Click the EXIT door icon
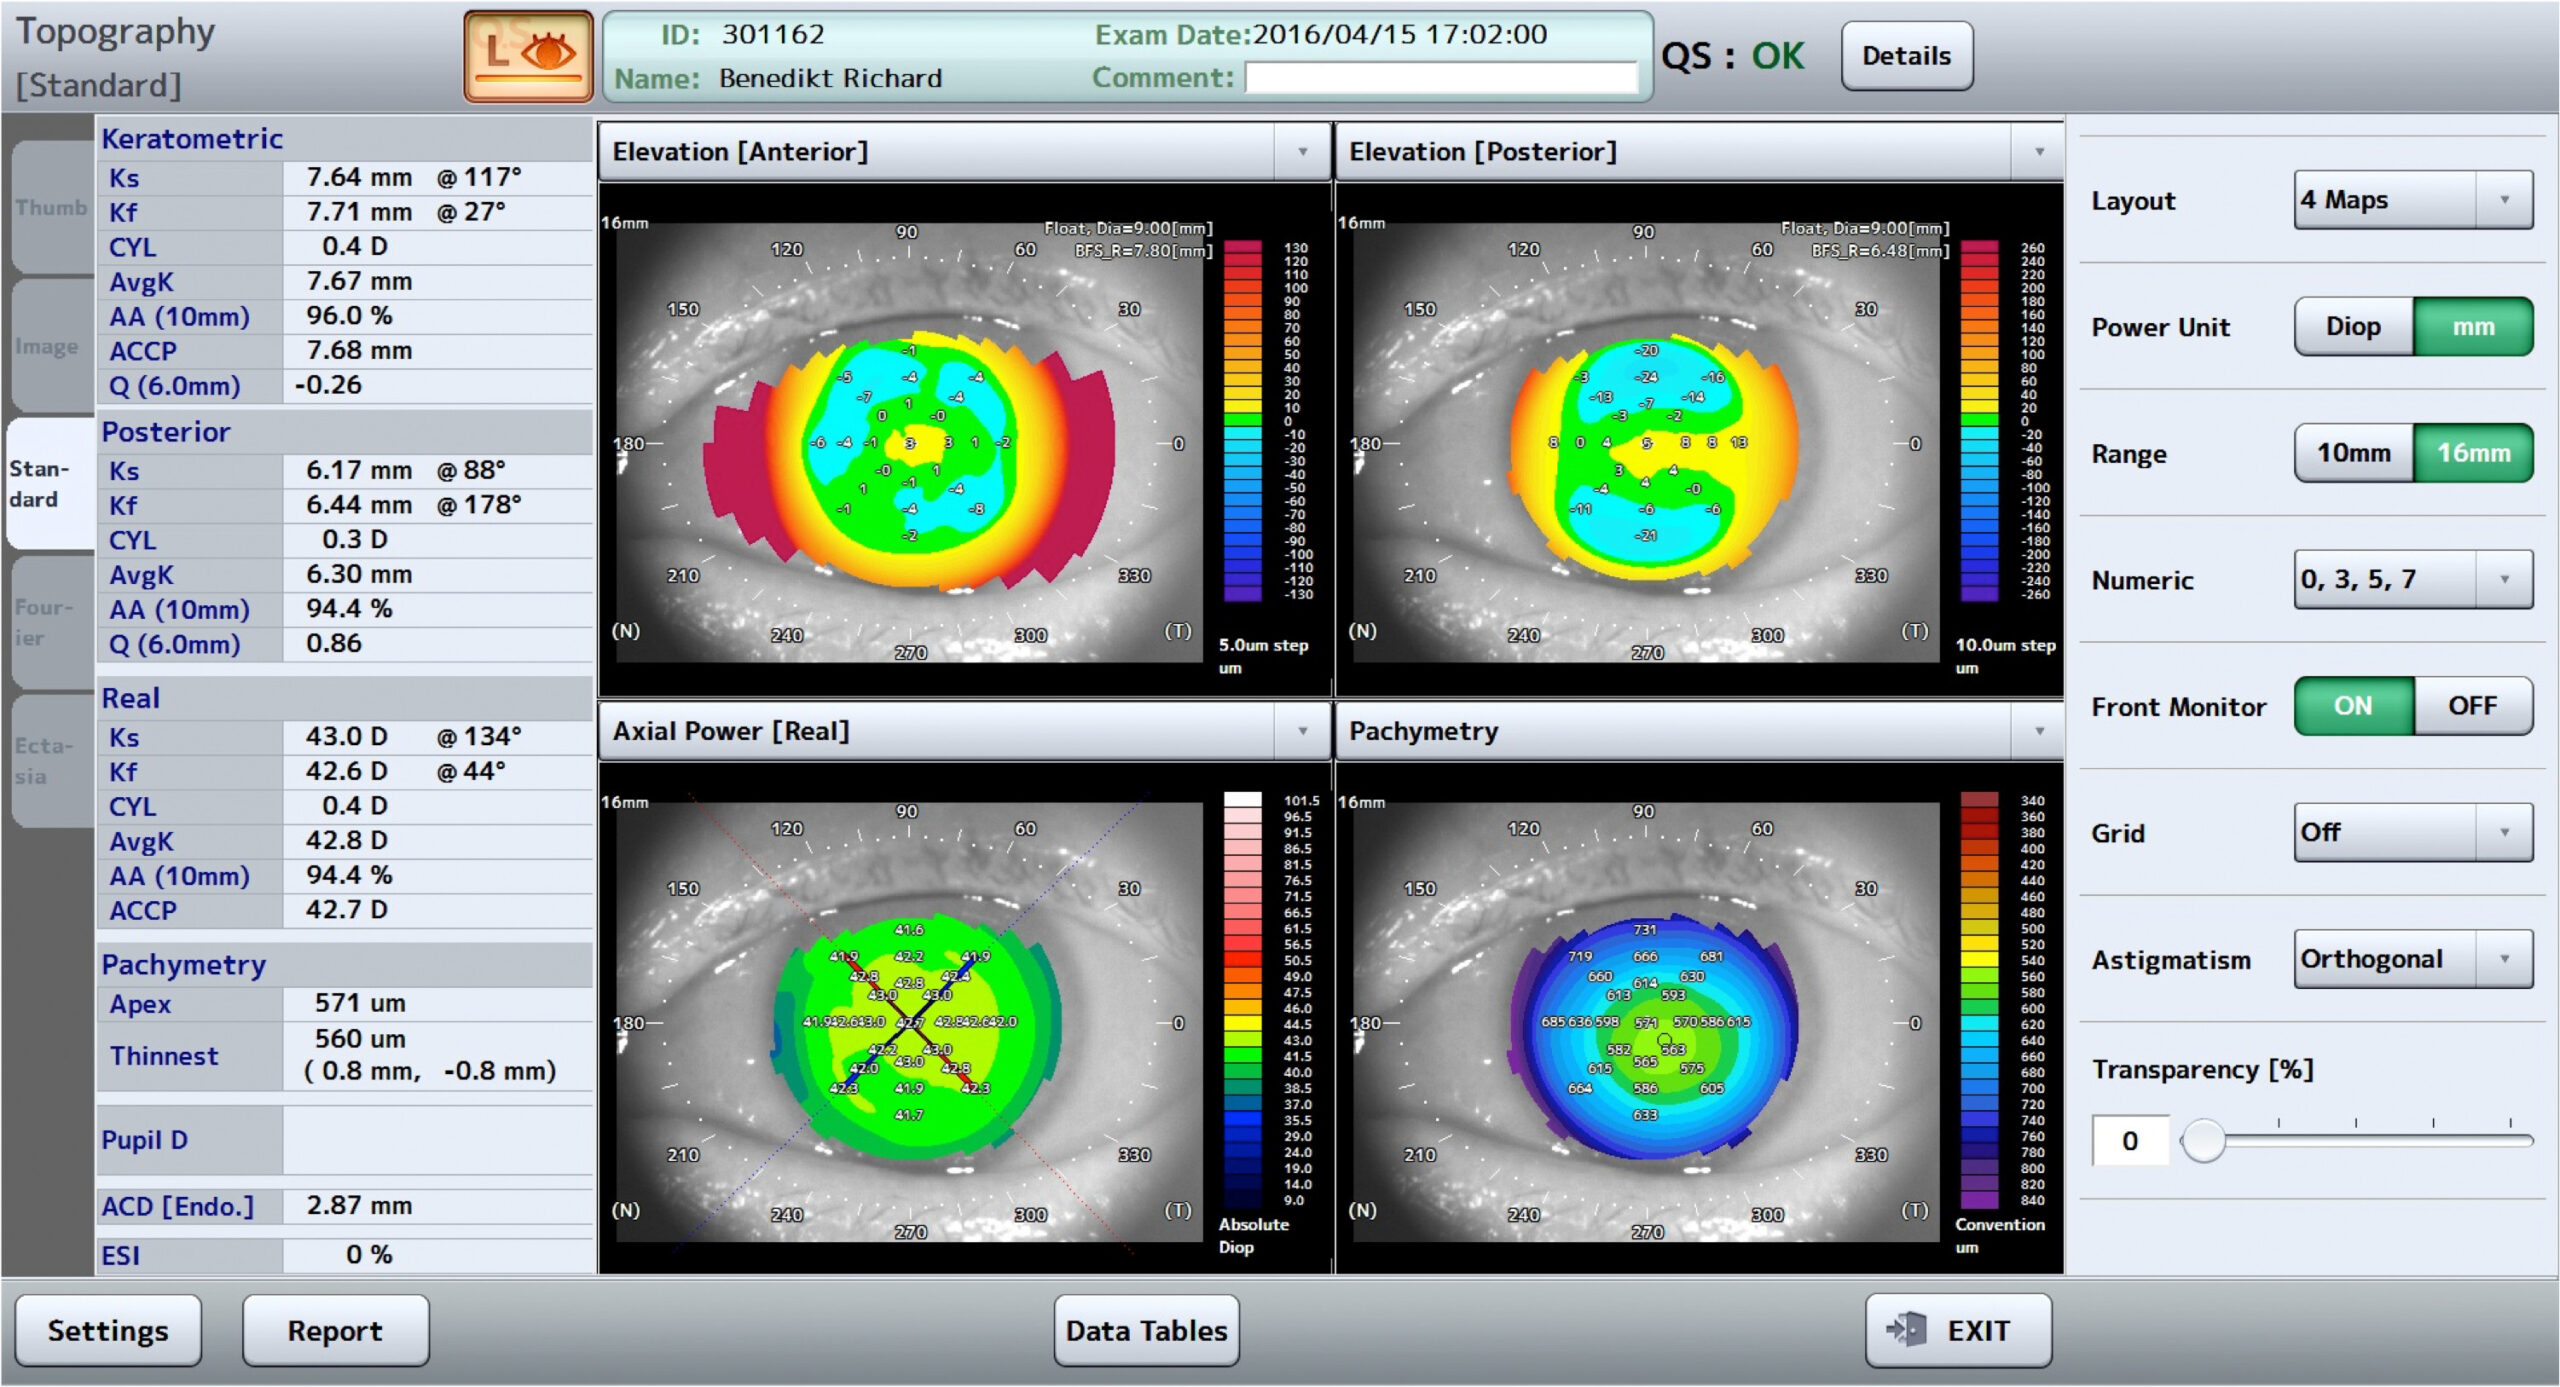 coord(1904,1329)
